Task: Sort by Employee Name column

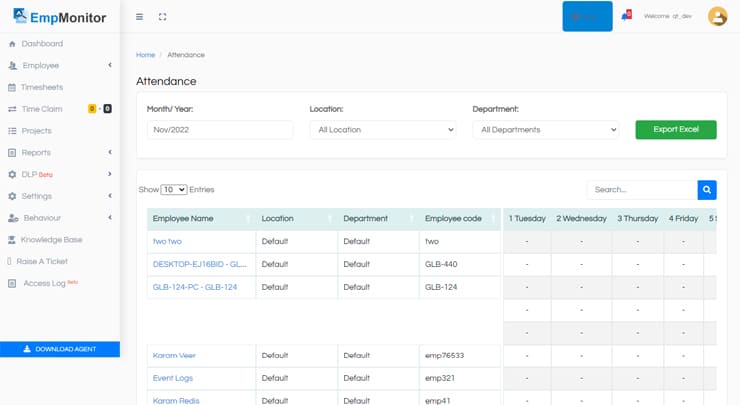Action: pyautogui.click(x=201, y=219)
